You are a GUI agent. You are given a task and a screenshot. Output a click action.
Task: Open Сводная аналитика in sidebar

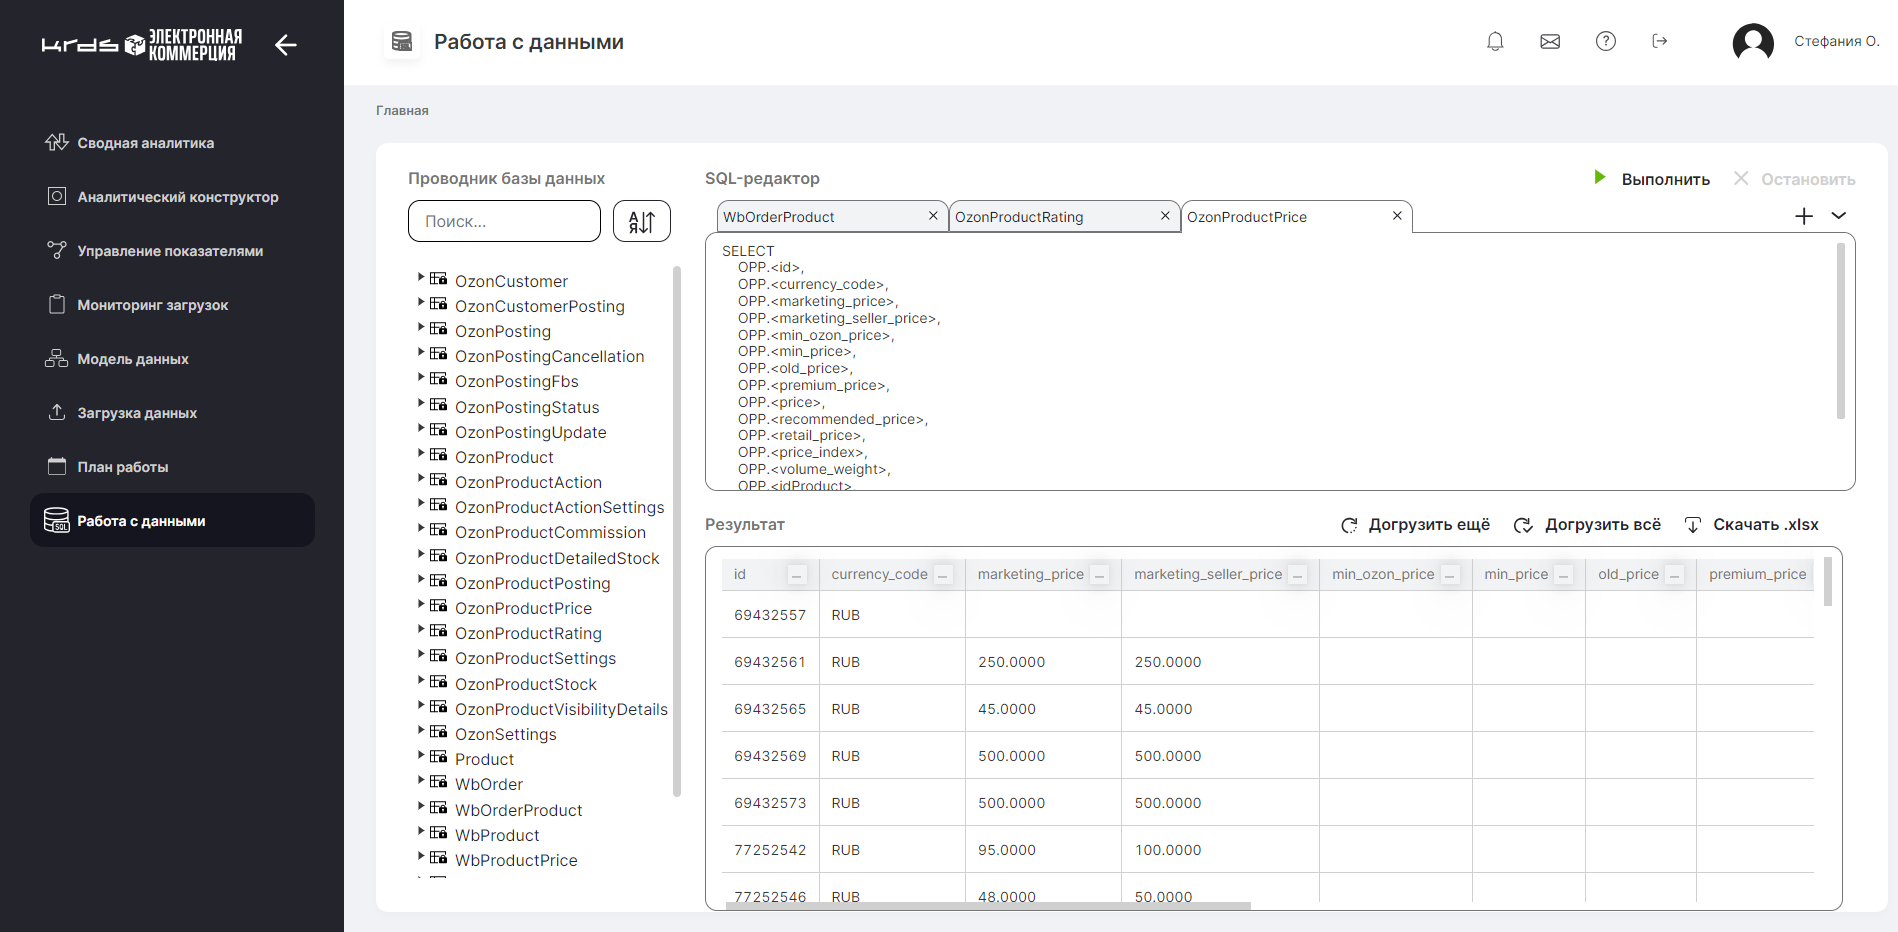coord(146,143)
